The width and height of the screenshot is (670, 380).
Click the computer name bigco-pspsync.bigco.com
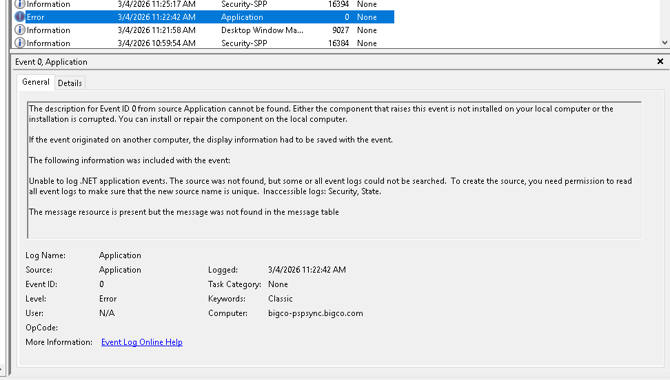coord(315,313)
